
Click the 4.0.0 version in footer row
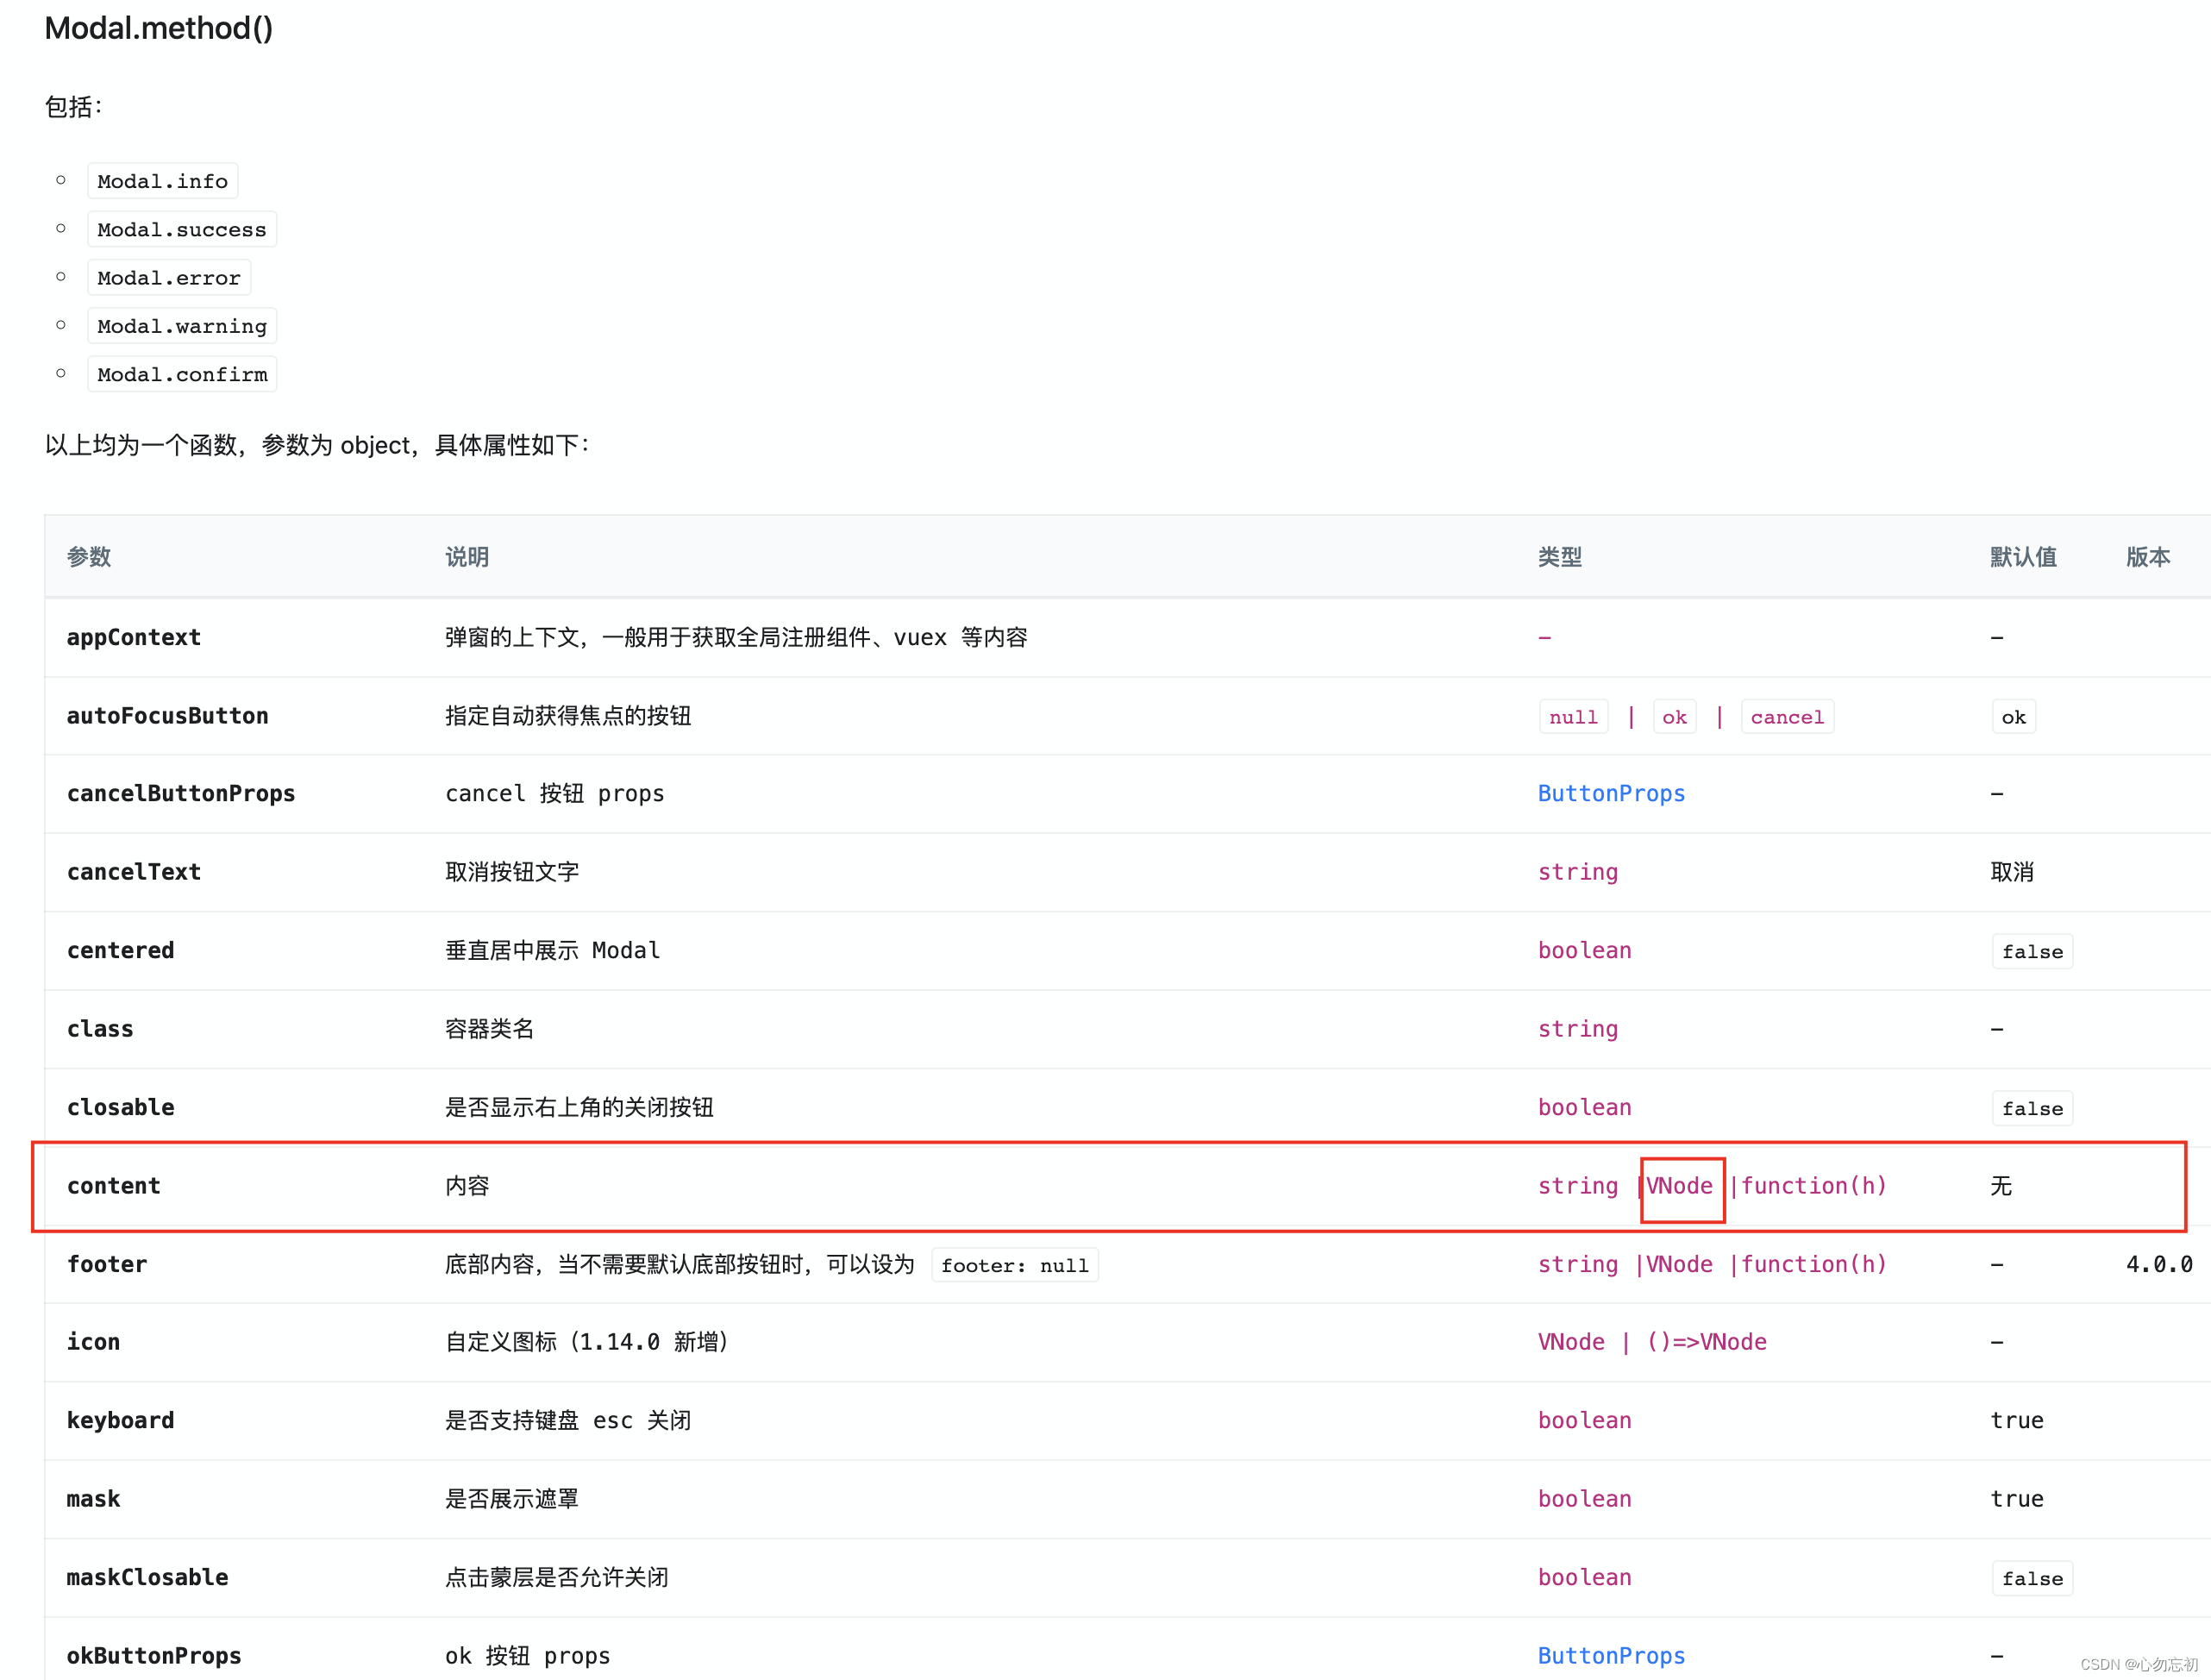[x=2158, y=1264]
